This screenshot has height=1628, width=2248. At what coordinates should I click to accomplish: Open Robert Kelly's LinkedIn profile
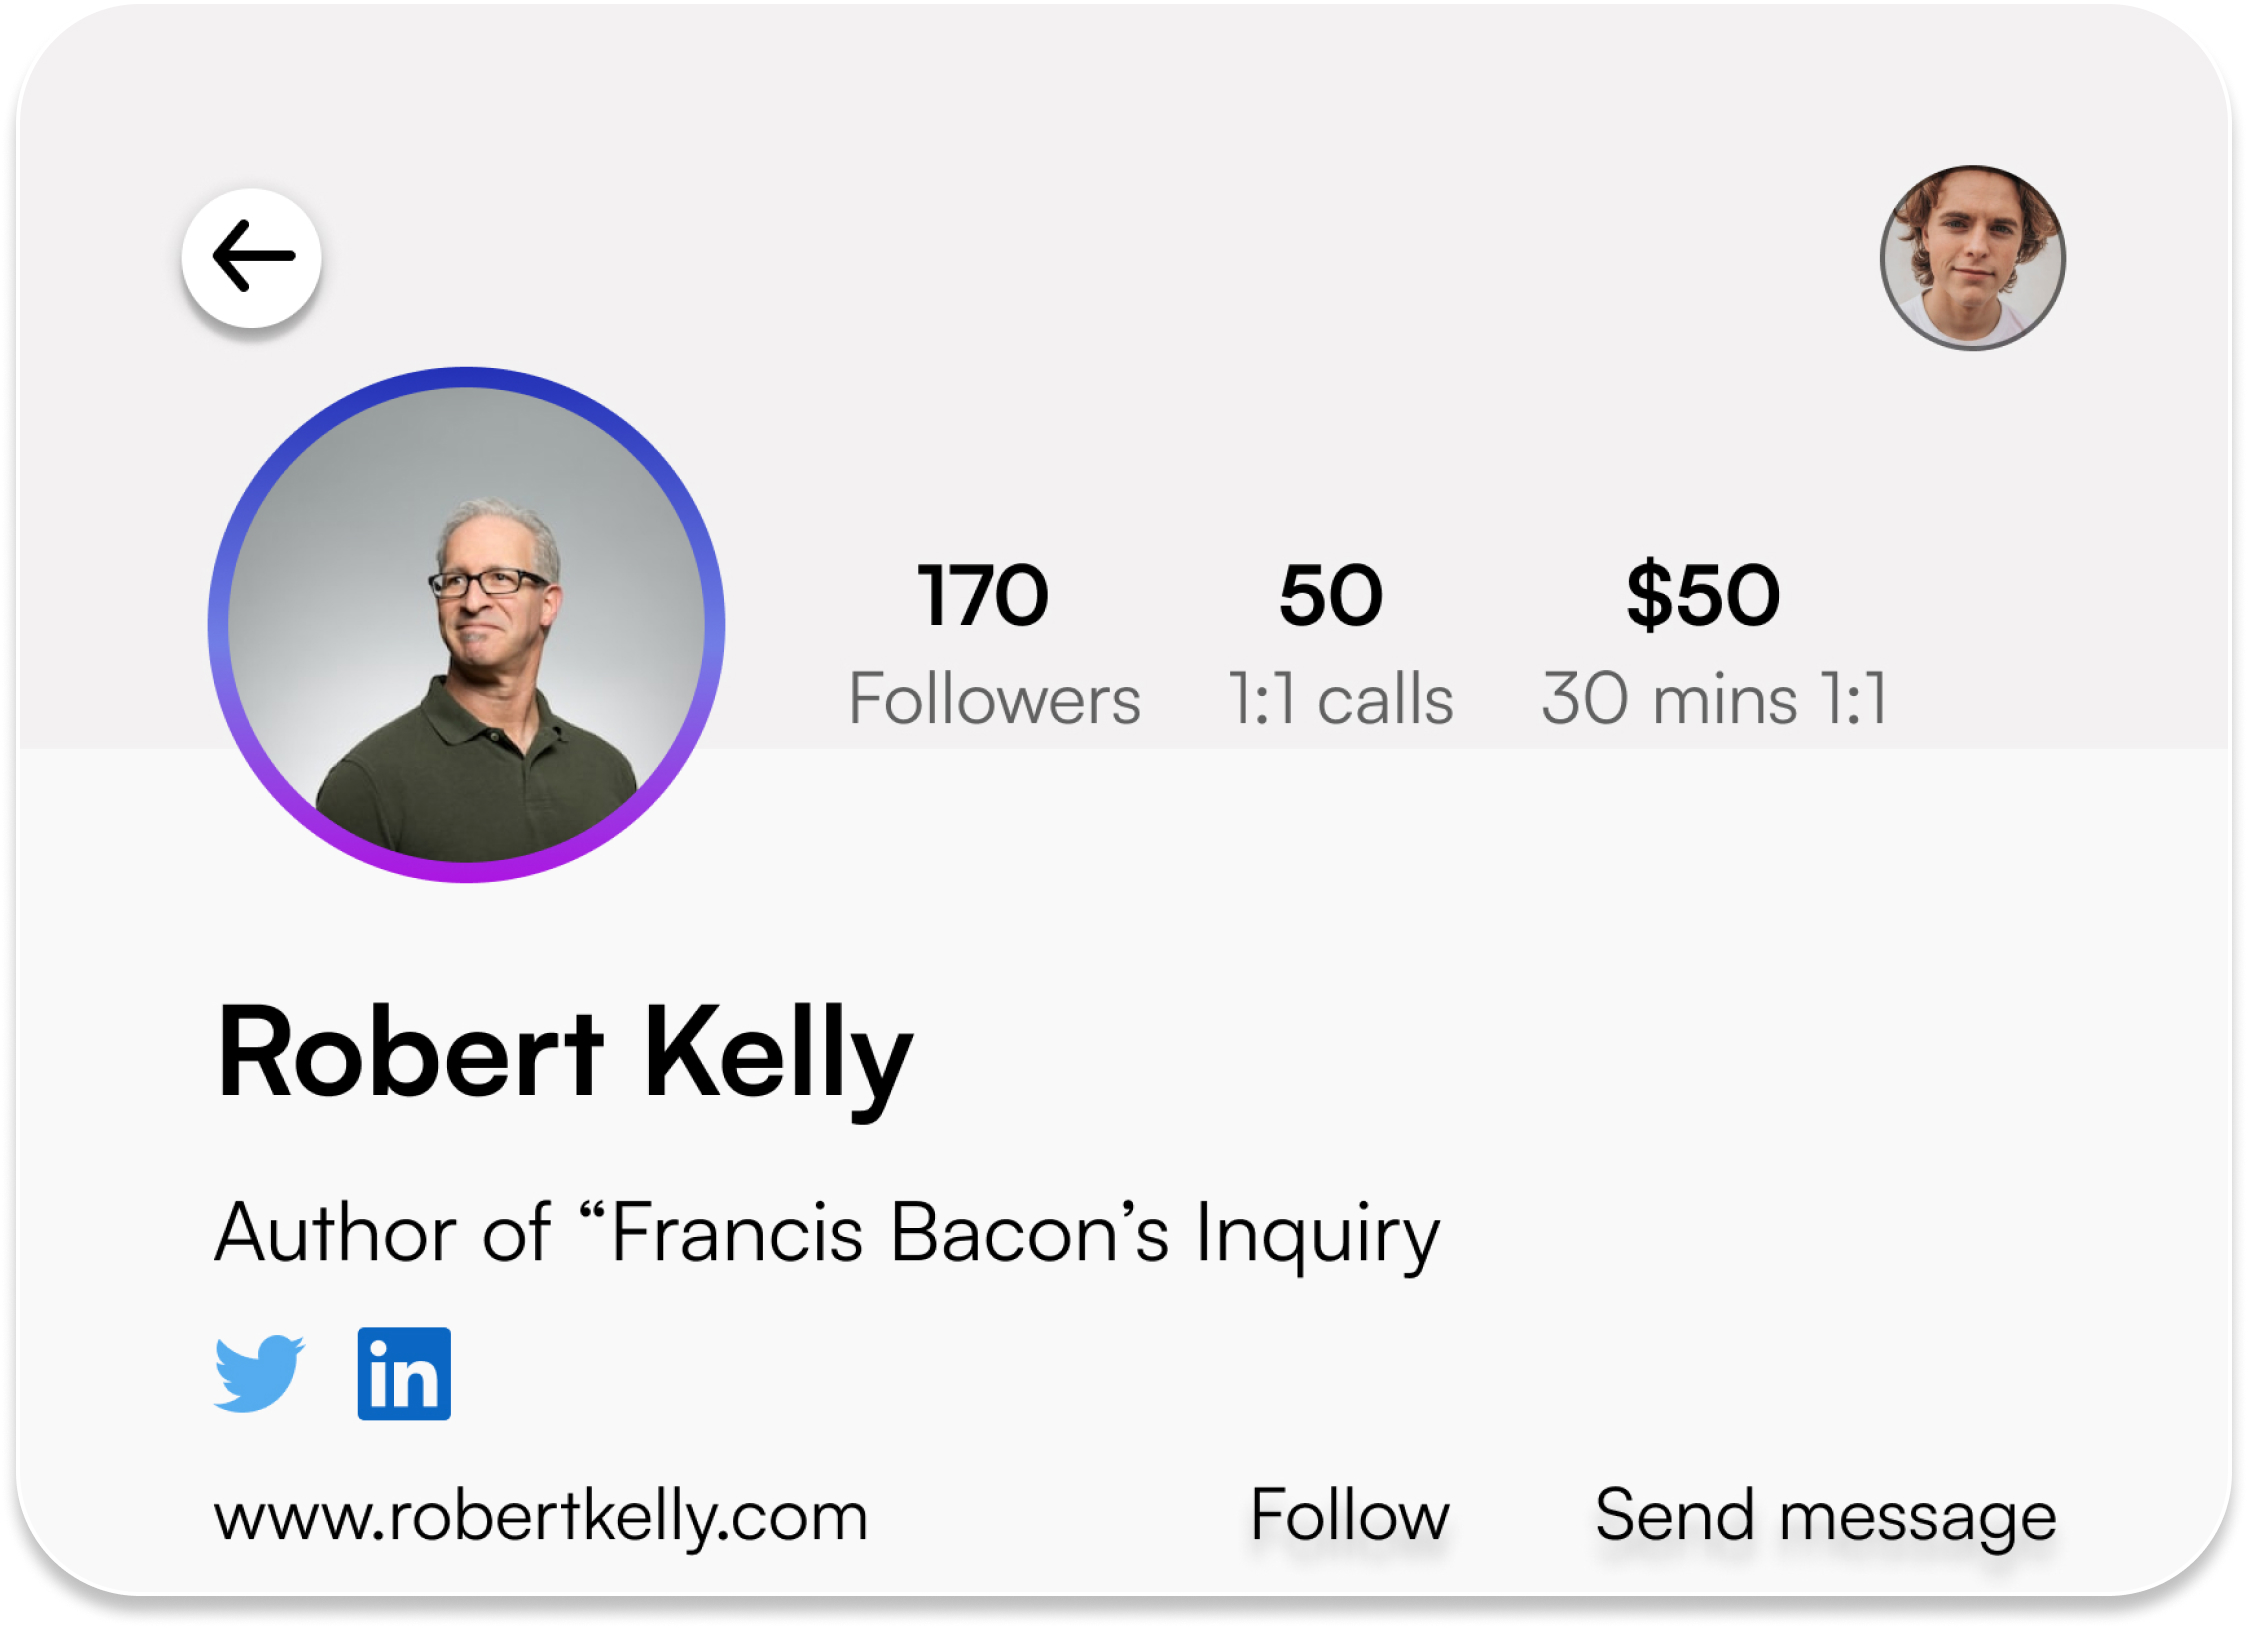pyautogui.click(x=404, y=1374)
